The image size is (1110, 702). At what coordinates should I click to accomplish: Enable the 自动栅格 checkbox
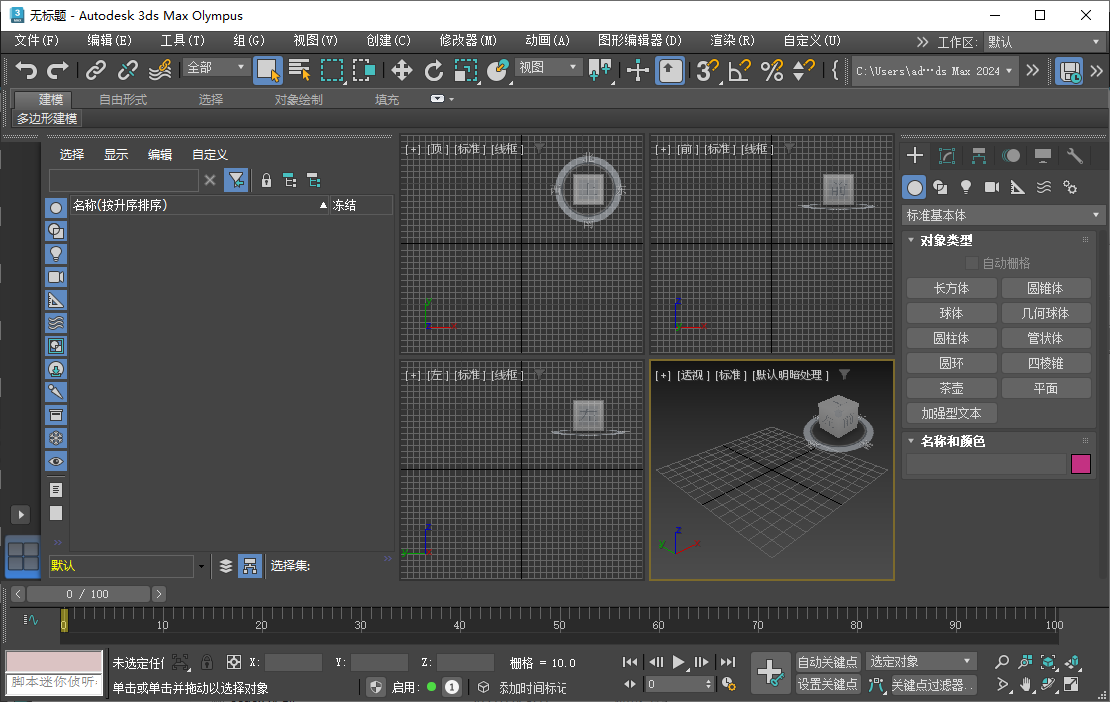[972, 263]
